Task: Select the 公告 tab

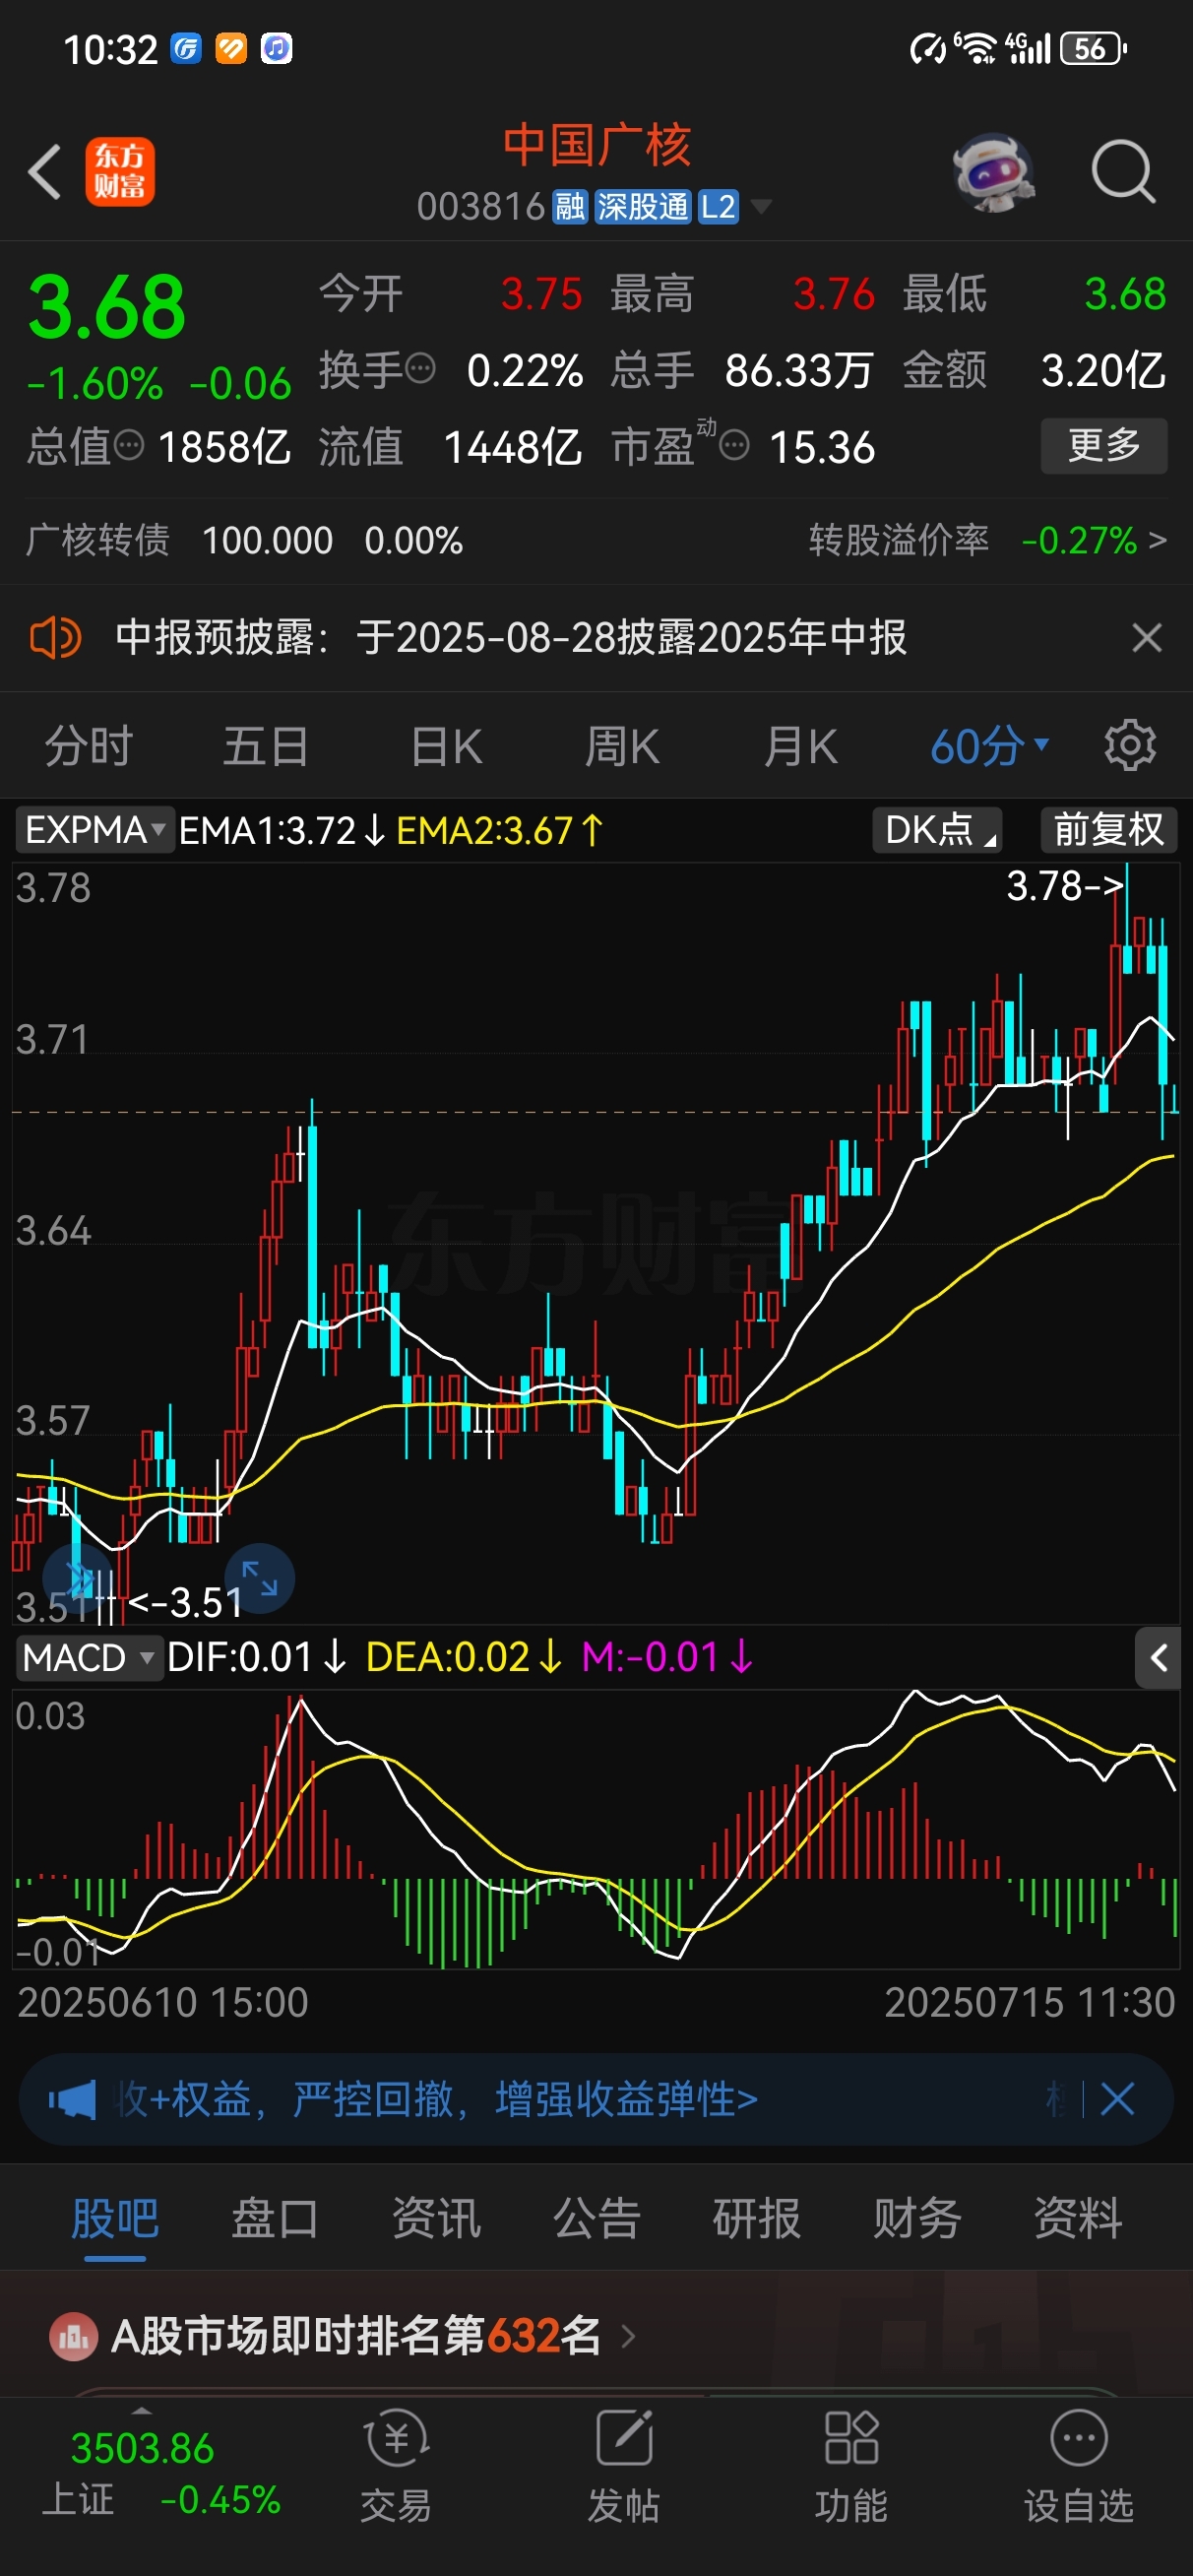Action: pos(597,2218)
